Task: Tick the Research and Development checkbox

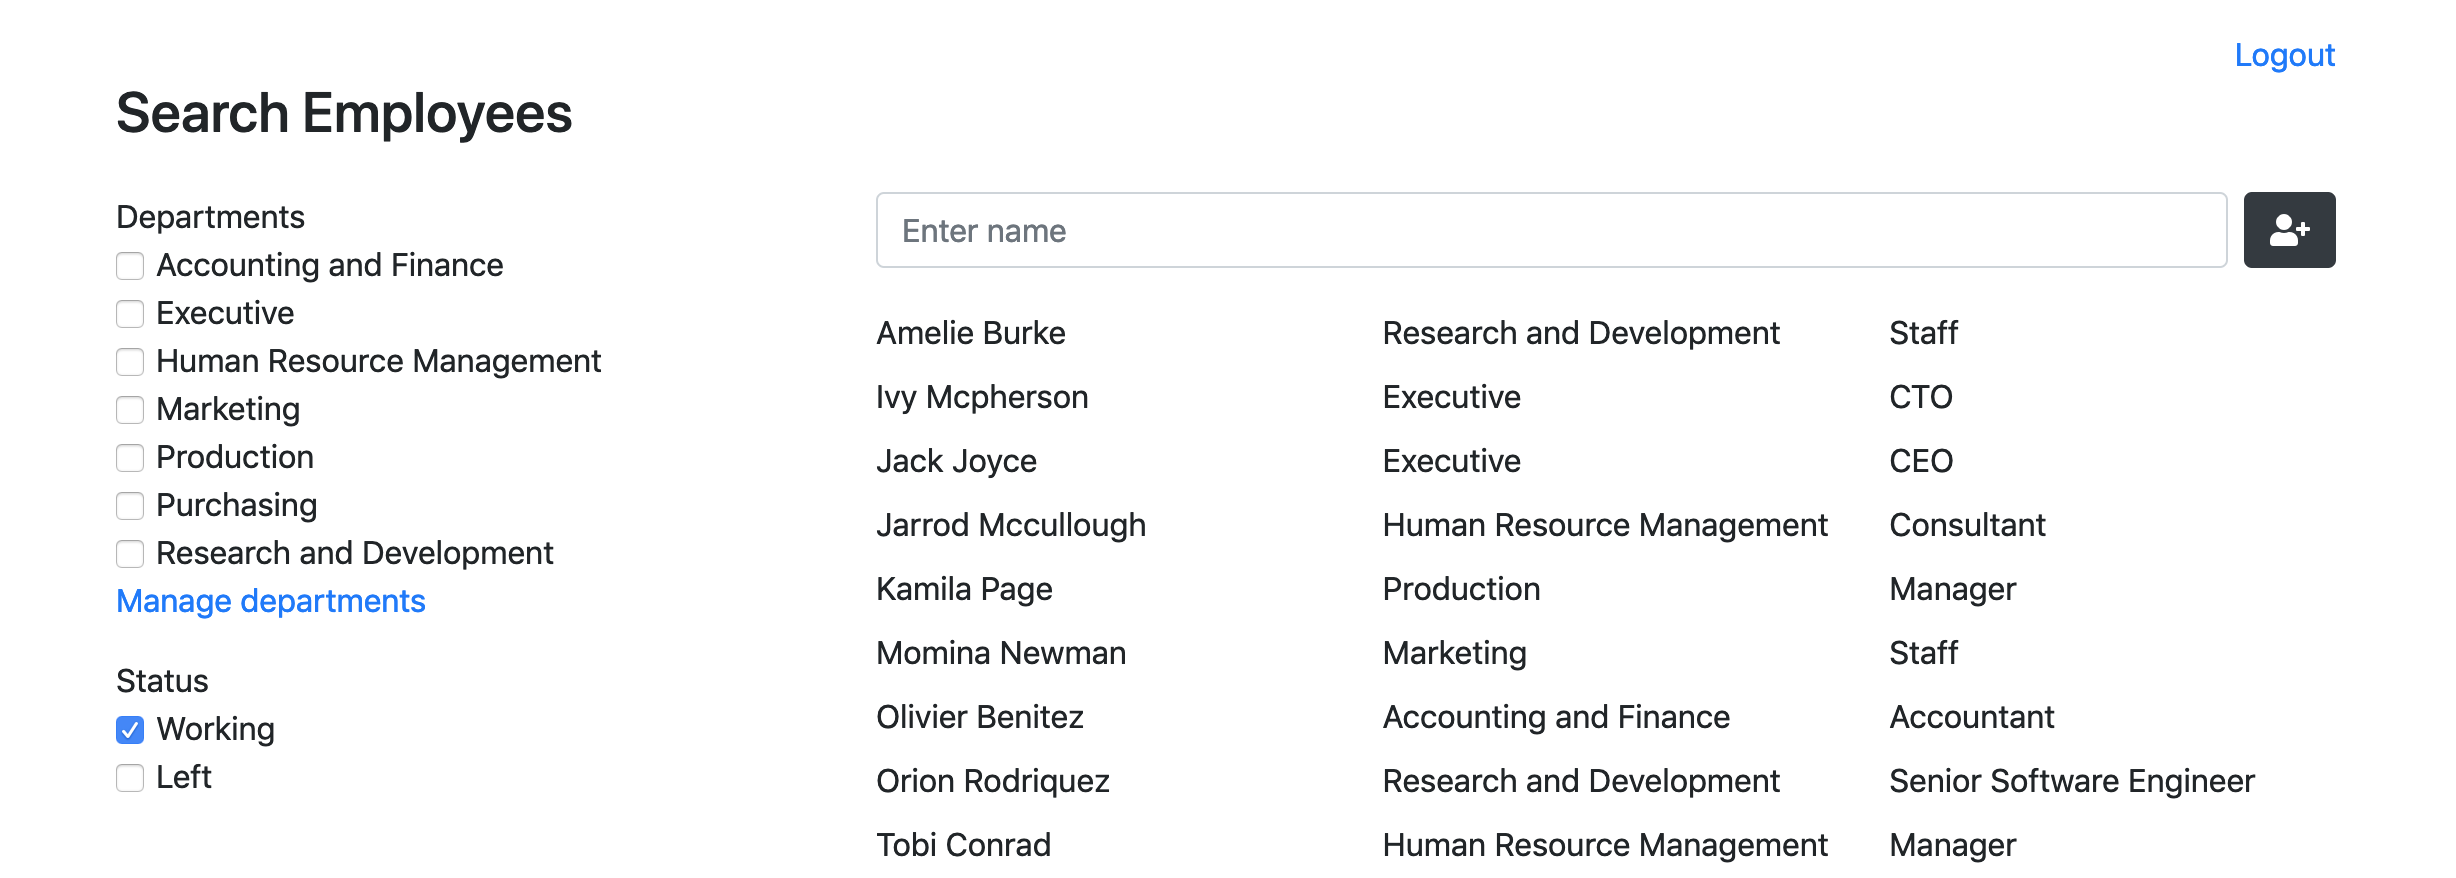Action: (x=130, y=554)
